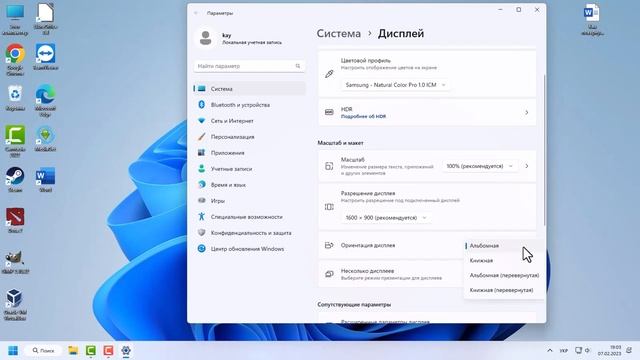Viewport: 640px width, 360px height.
Task: Open the Масштаб 100% dropdown
Action: (x=480, y=166)
